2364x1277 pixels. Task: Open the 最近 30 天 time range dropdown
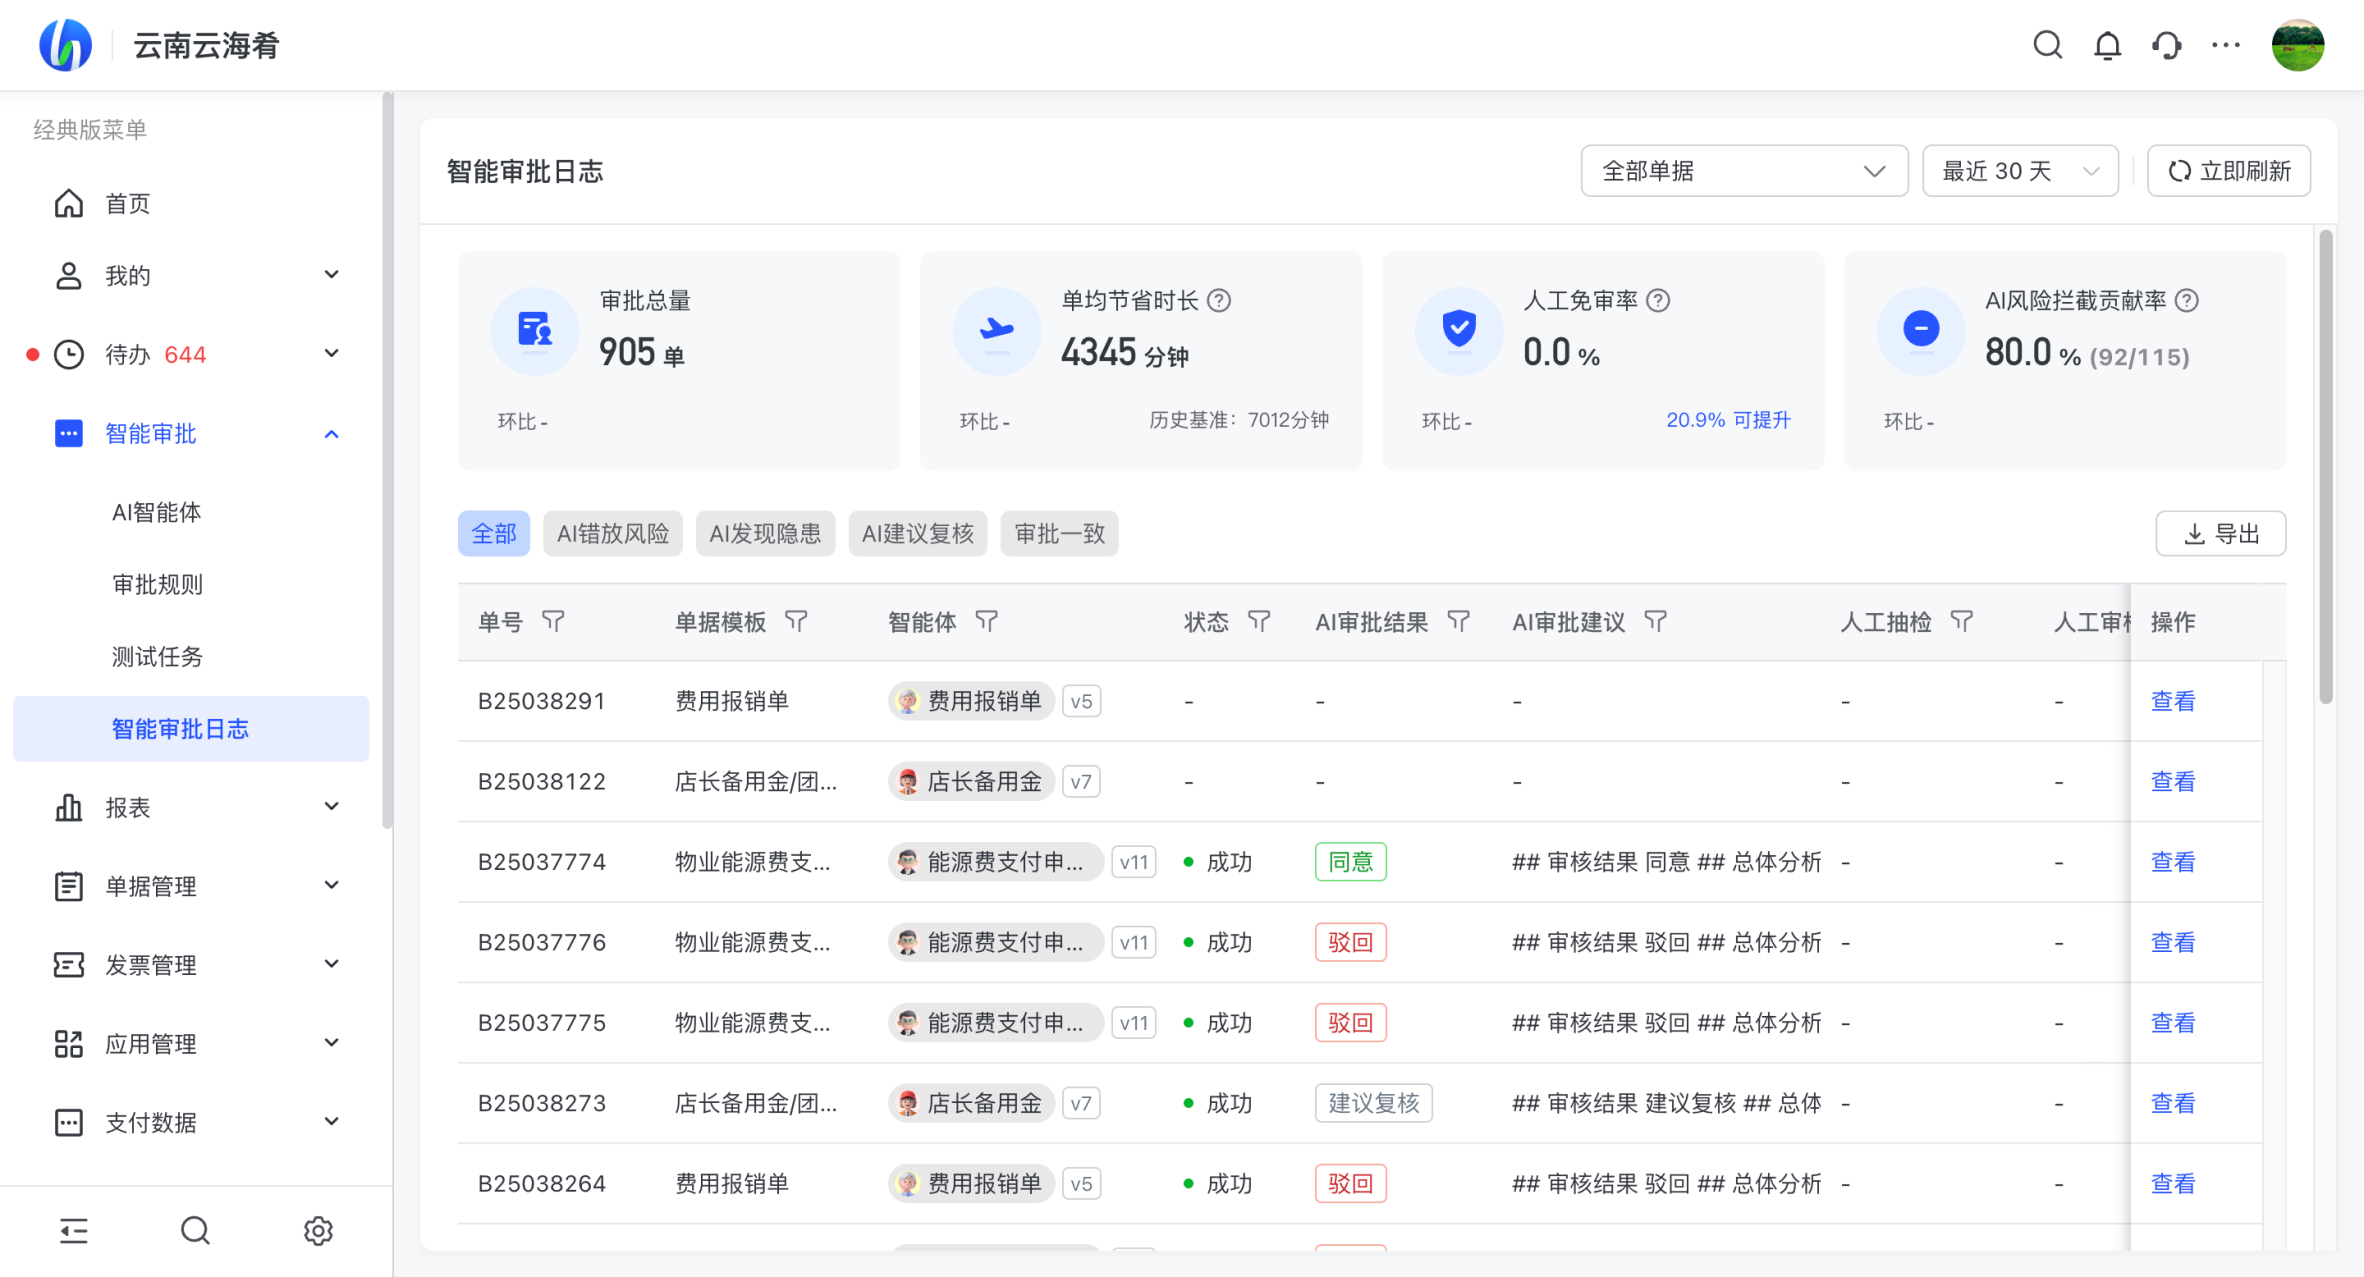tap(2019, 171)
